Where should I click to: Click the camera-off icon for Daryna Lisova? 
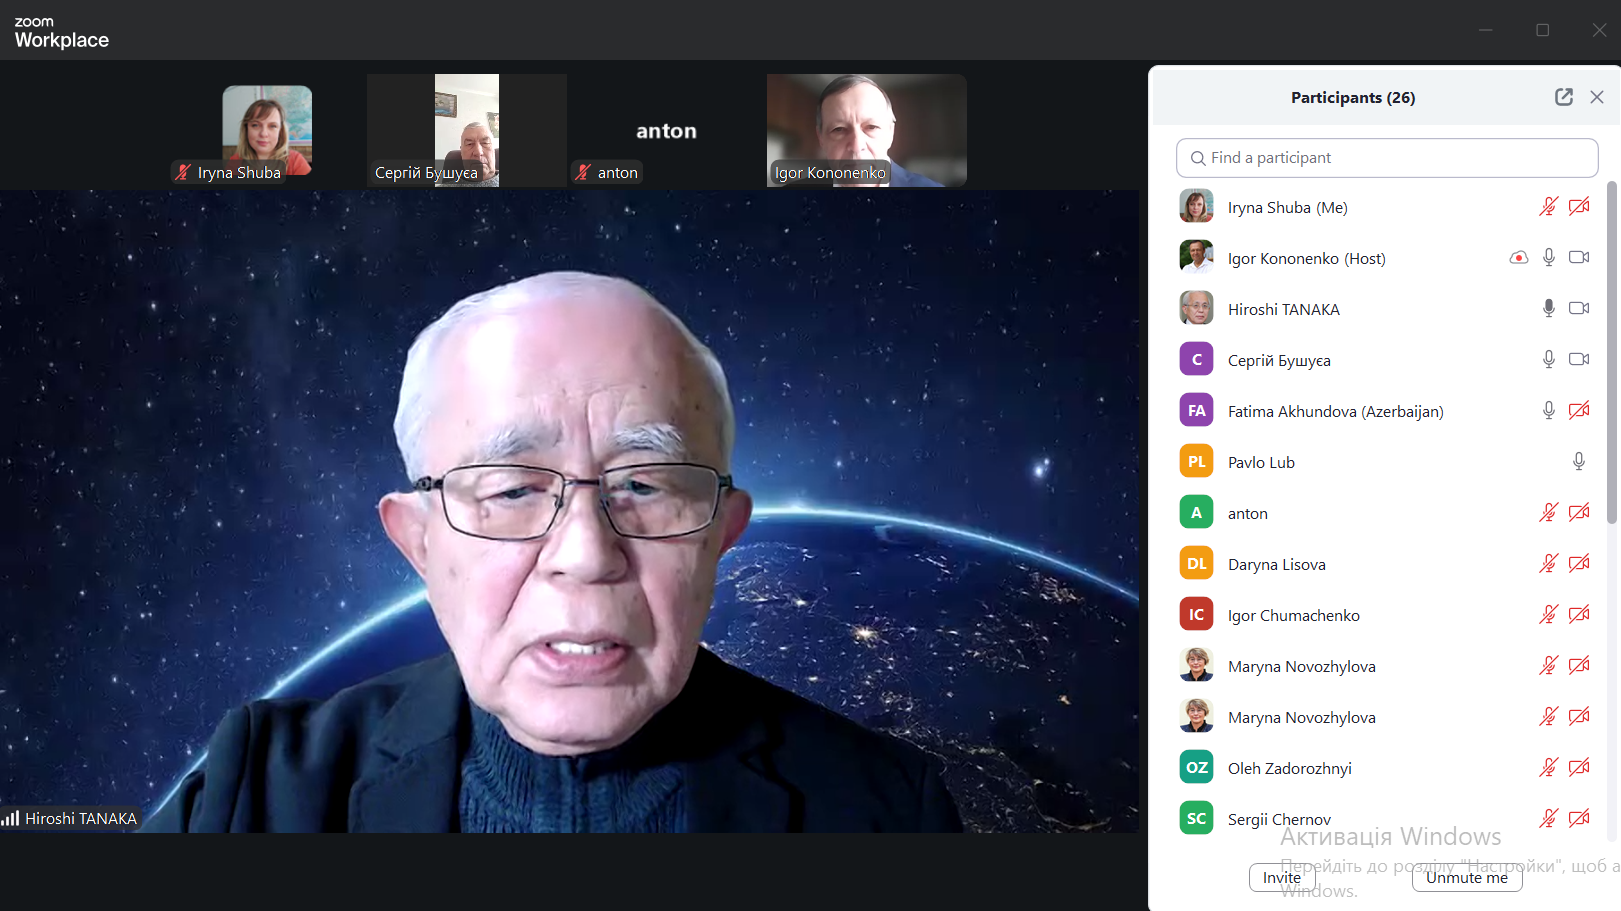(x=1579, y=564)
